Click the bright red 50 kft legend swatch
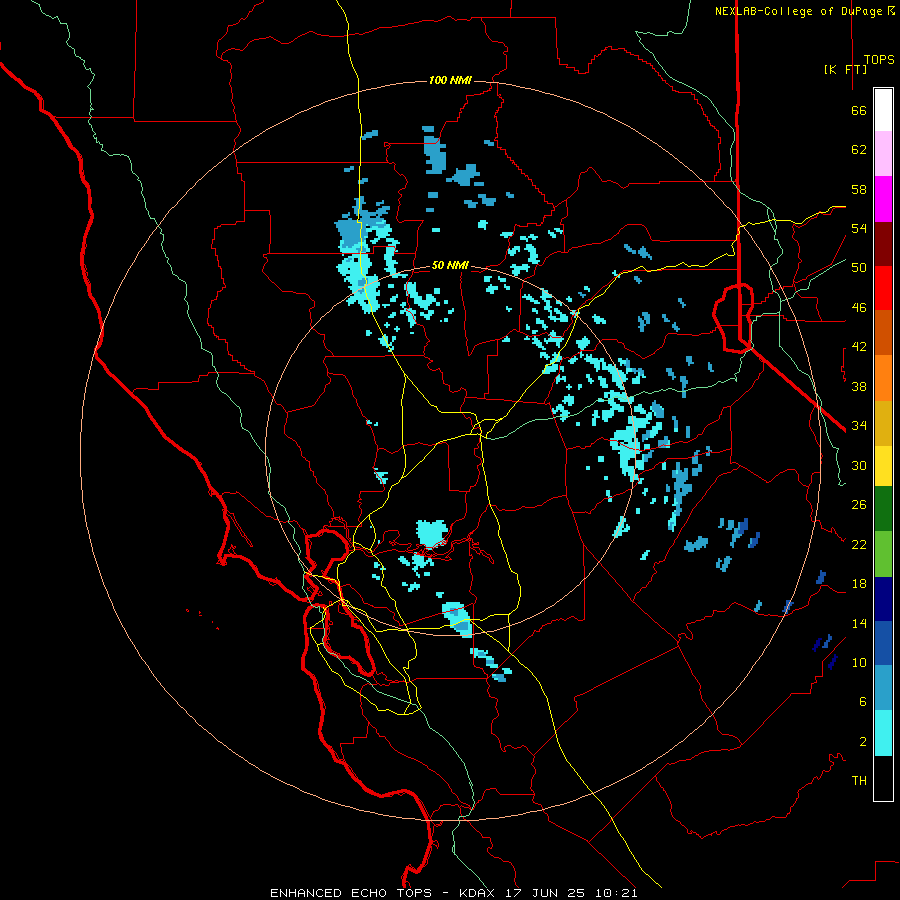900x900 pixels. tap(883, 288)
